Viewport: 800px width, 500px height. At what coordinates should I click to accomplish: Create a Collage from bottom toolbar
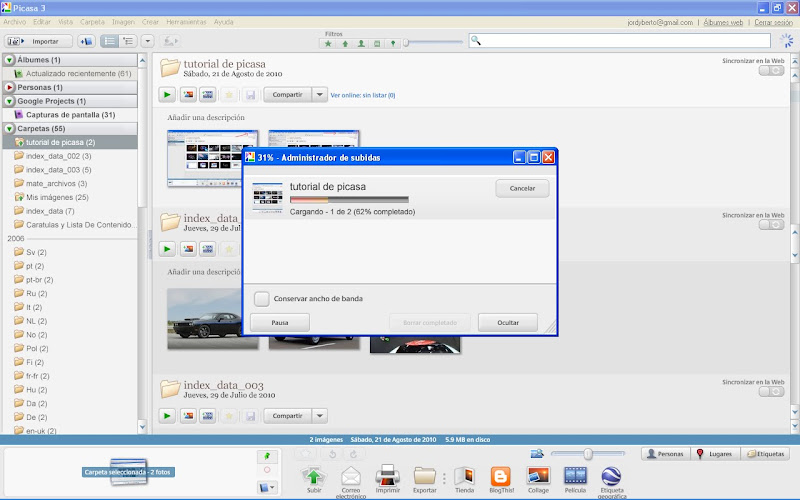click(538, 476)
